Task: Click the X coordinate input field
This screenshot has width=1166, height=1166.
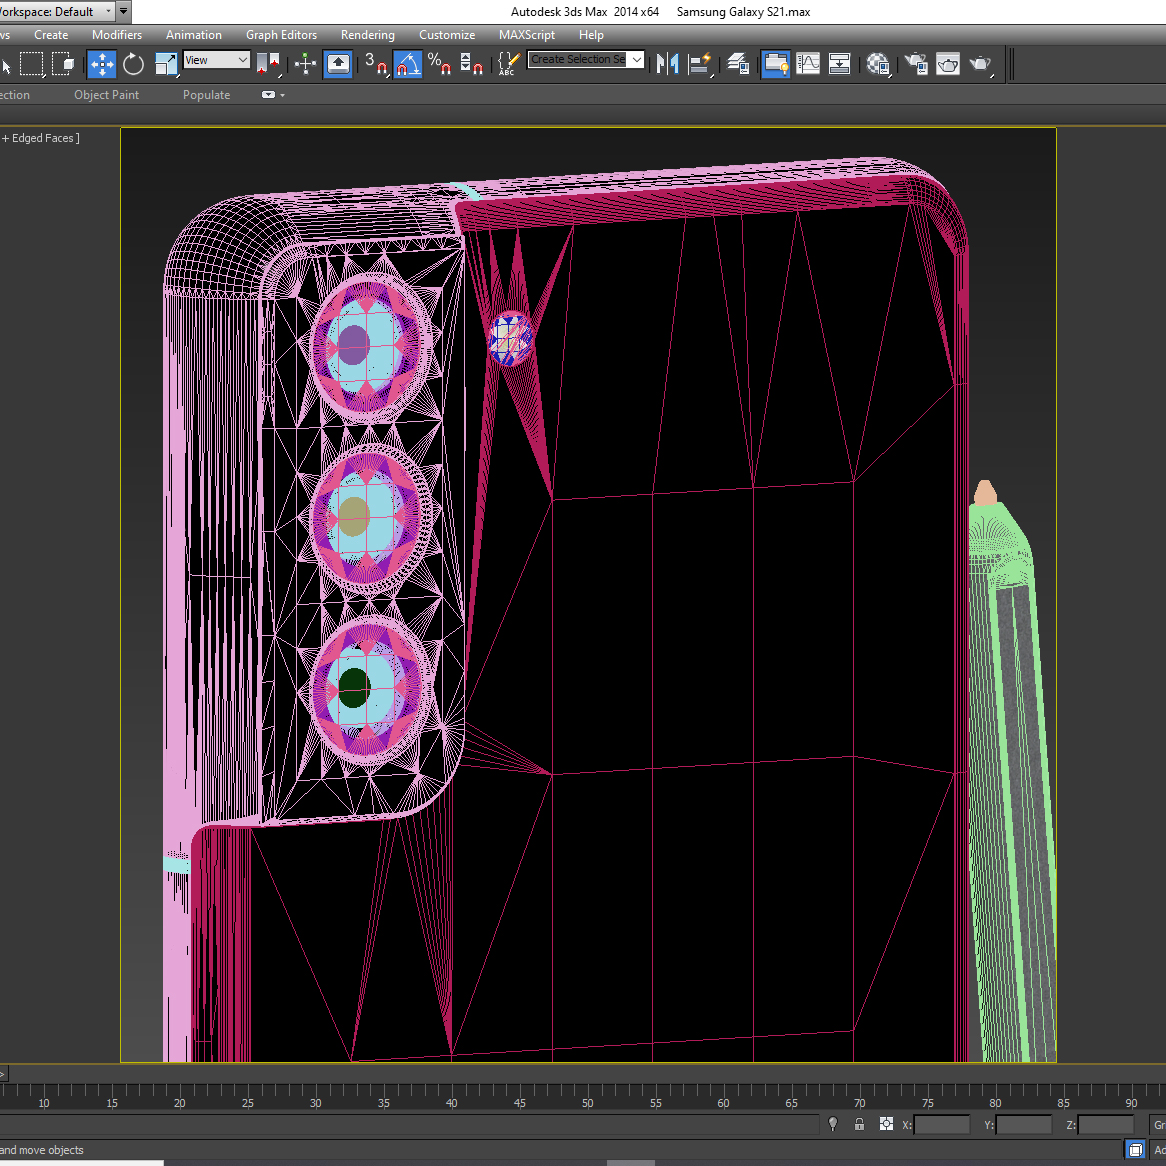Action: (x=941, y=1125)
